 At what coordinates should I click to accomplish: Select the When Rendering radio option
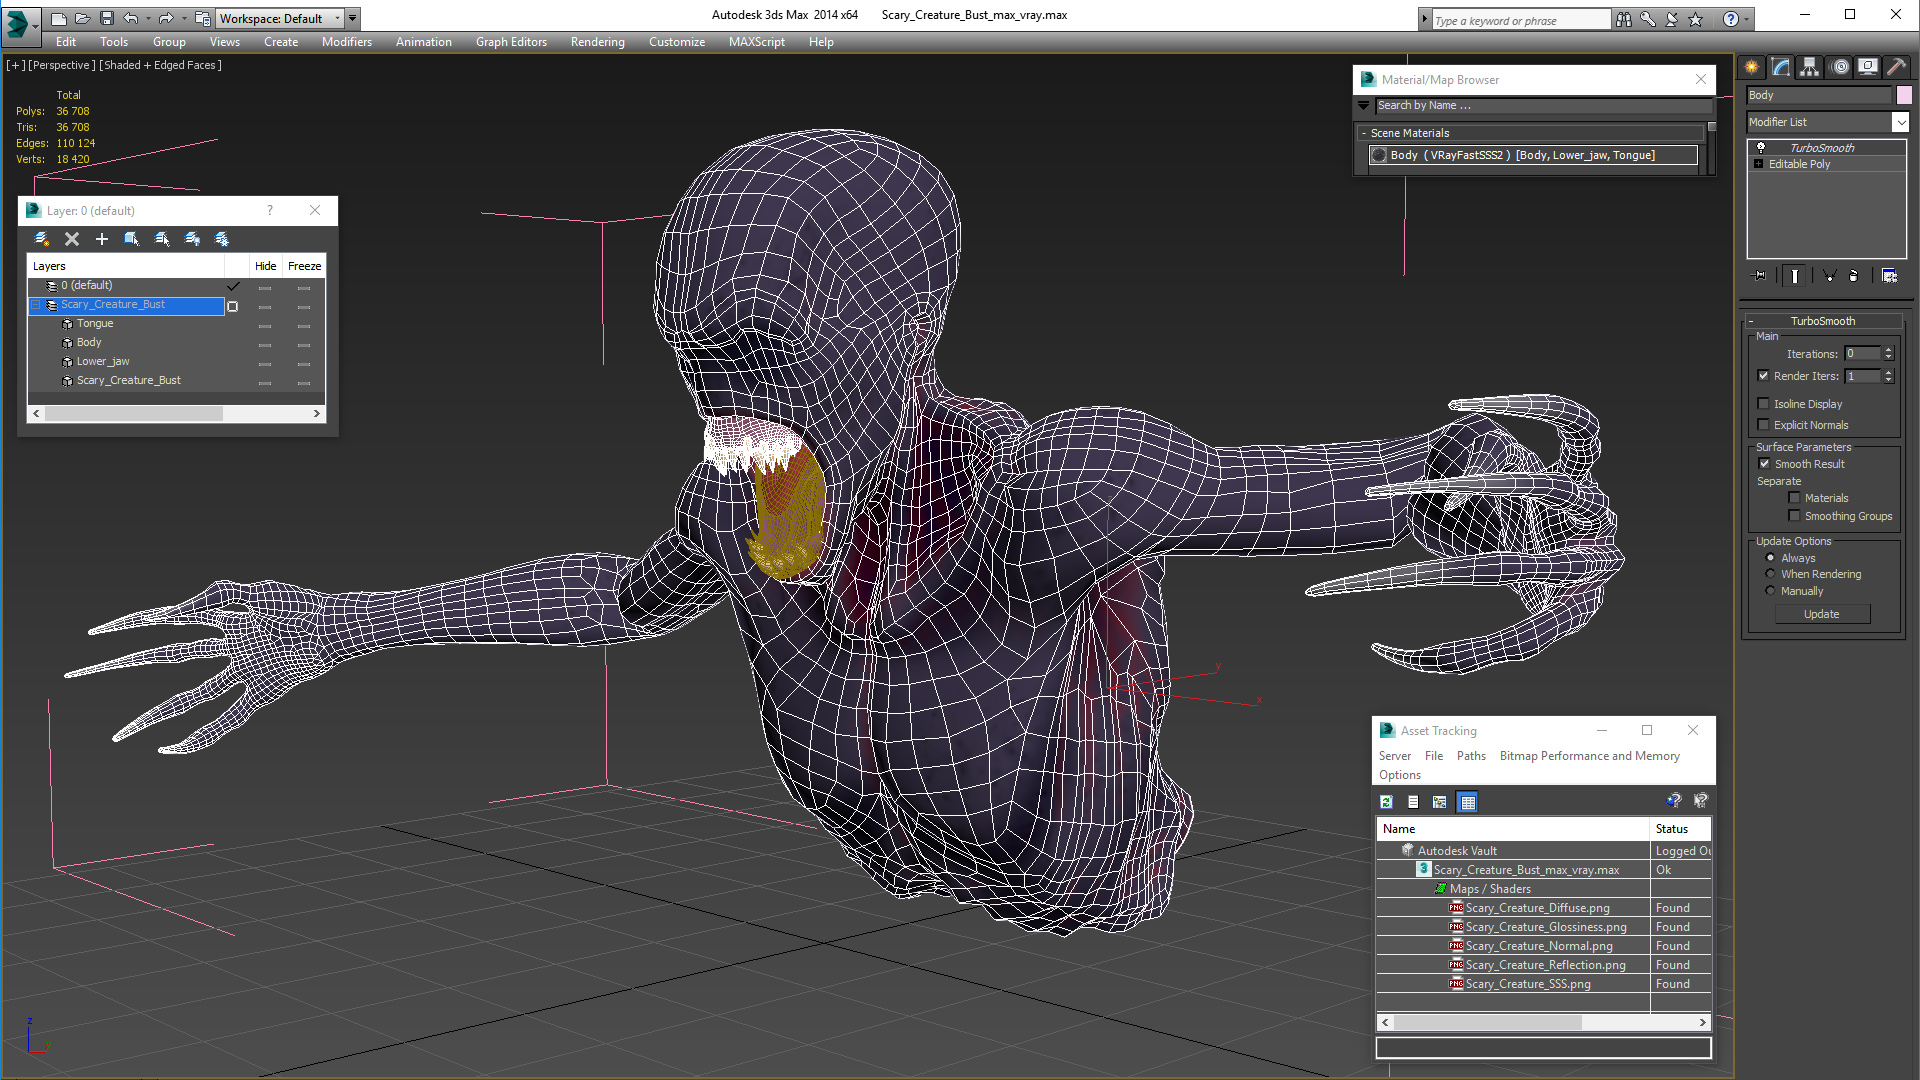1771,574
